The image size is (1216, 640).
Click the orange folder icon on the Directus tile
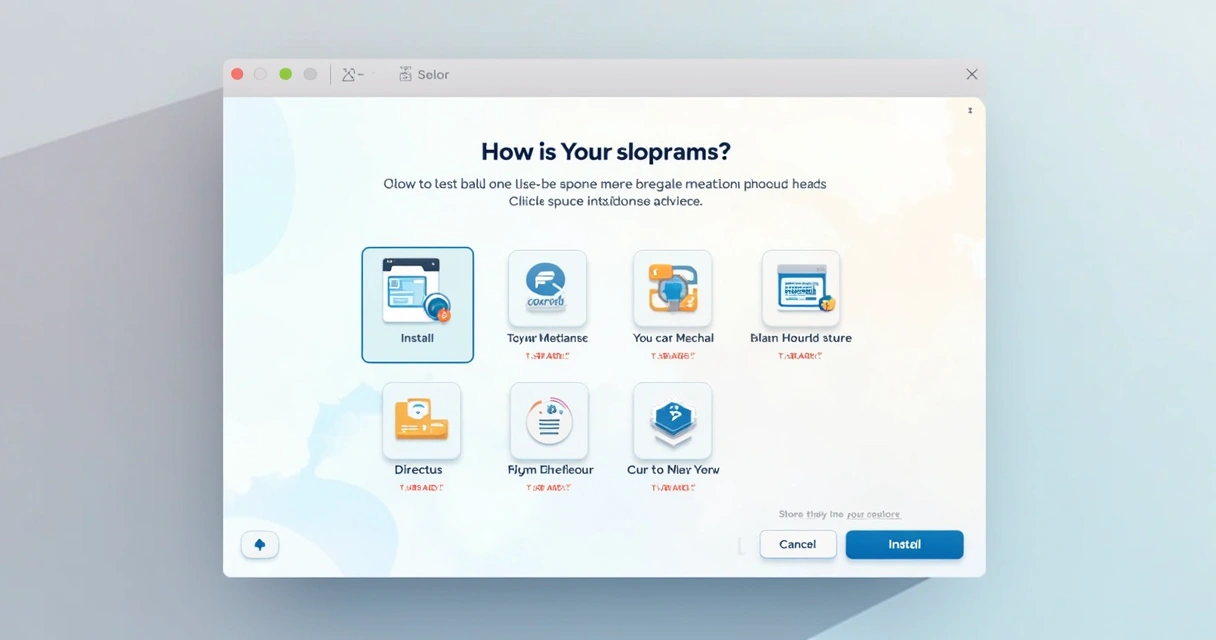[421, 419]
